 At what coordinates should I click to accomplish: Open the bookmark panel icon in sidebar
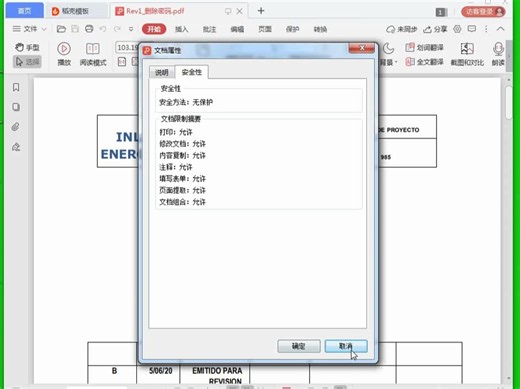coord(16,87)
